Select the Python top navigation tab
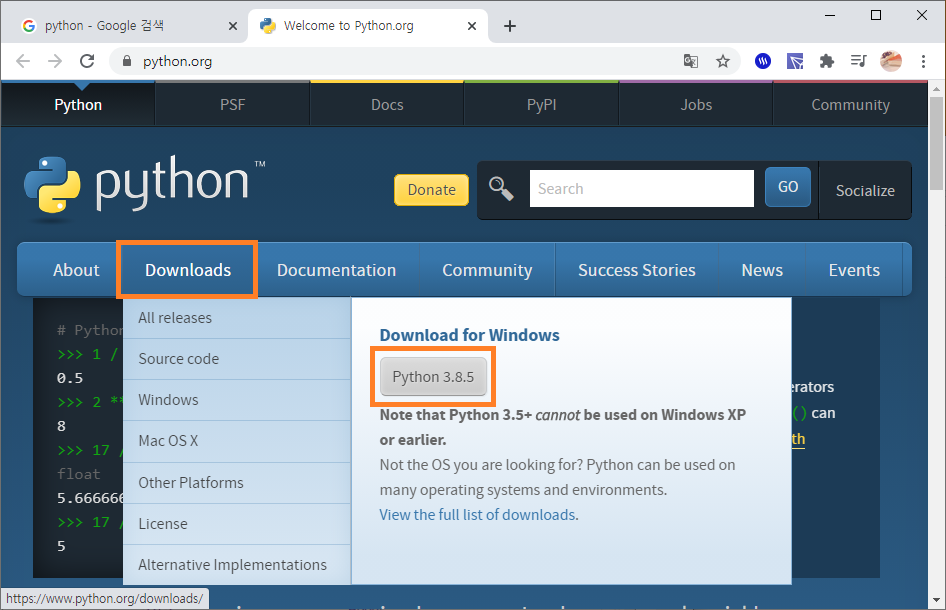This screenshot has height=610, width=946. (78, 105)
